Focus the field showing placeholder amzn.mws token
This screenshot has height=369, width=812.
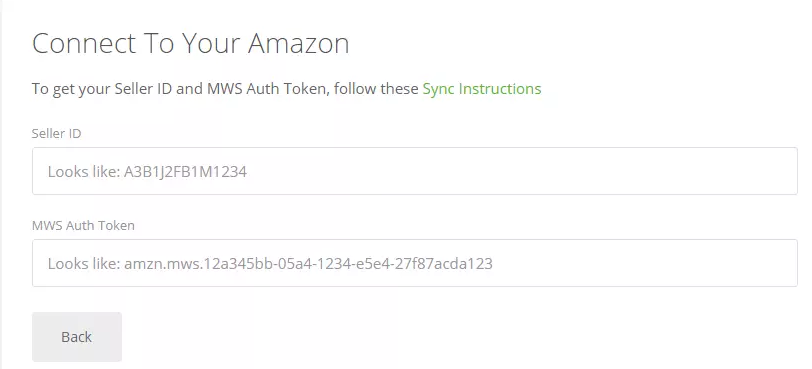tap(414, 263)
